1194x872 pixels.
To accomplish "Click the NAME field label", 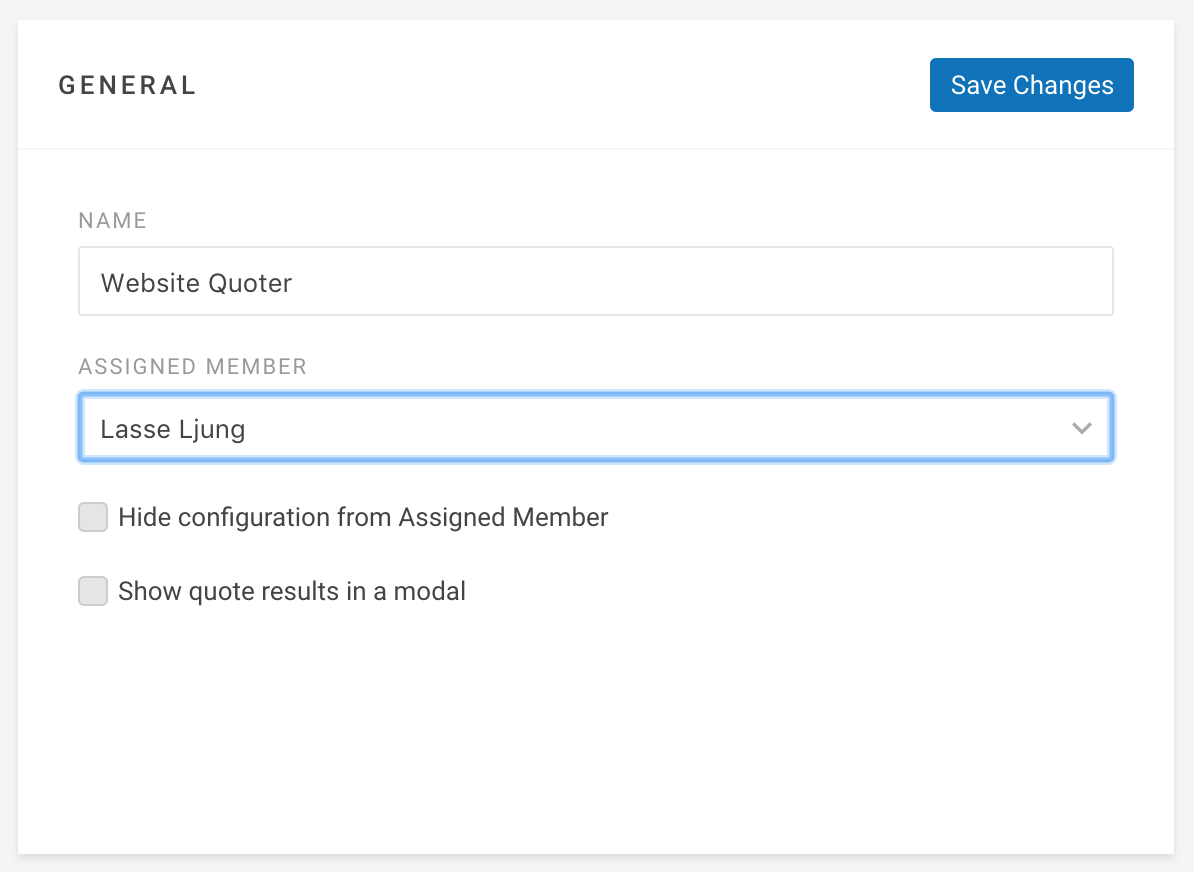I will coord(113,221).
